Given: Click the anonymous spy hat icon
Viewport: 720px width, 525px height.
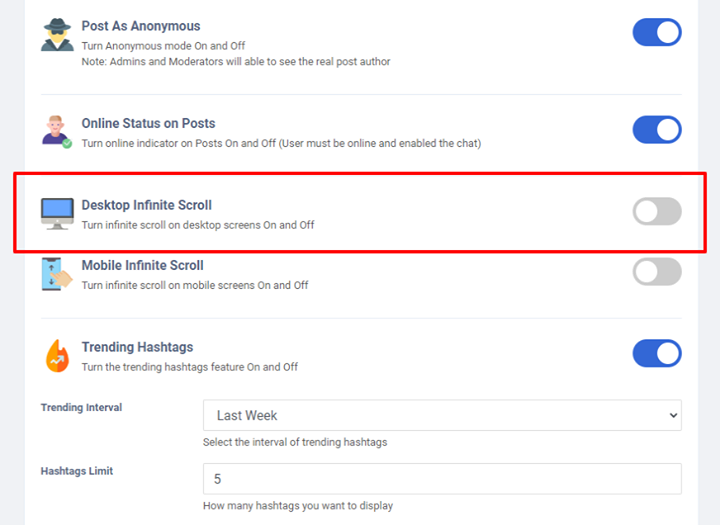Looking at the screenshot, I should point(57,35).
